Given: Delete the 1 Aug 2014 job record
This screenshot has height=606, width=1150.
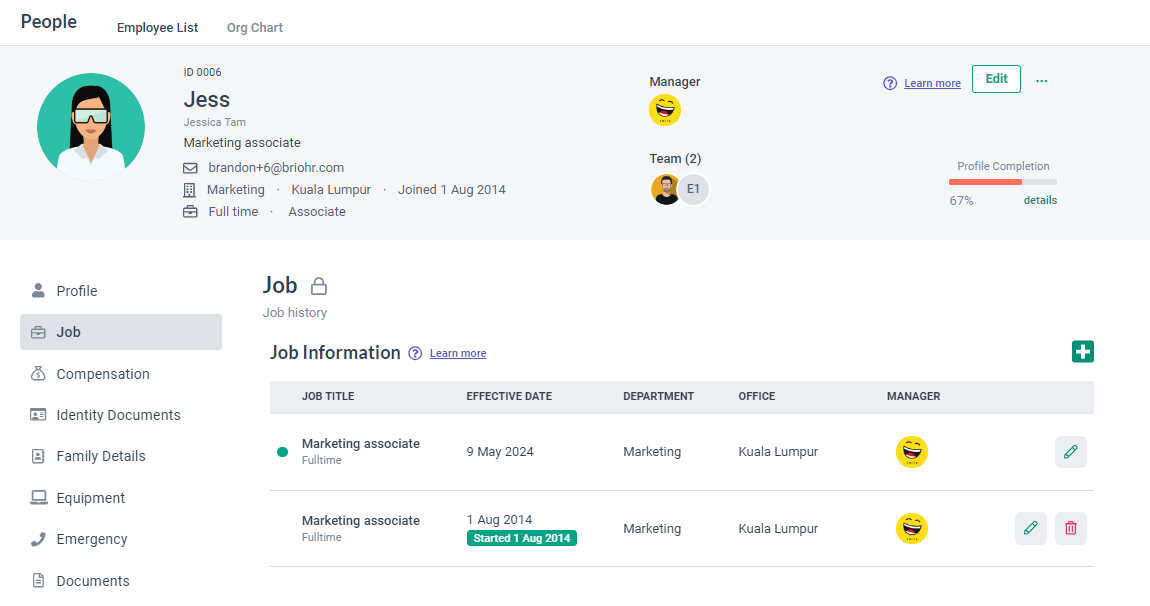Looking at the screenshot, I should point(1070,528).
